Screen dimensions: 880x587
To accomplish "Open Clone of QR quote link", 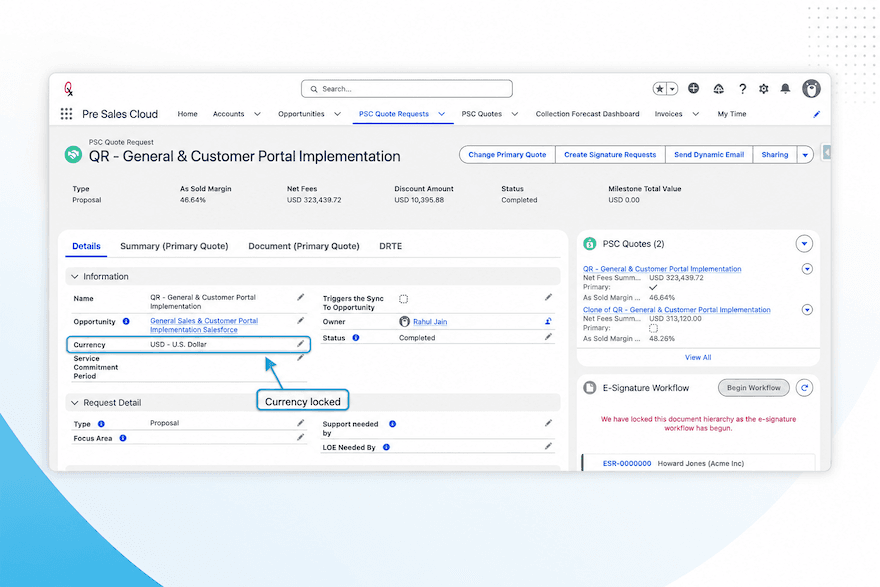I will click(x=676, y=309).
